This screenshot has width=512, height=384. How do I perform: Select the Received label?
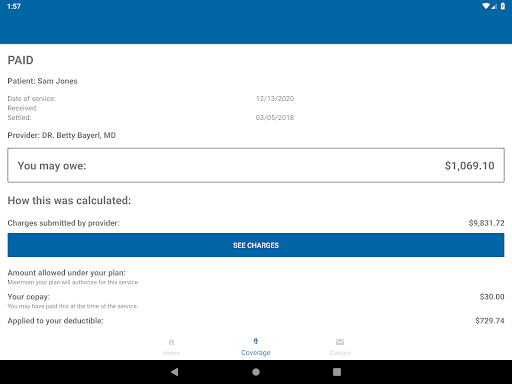click(23, 108)
